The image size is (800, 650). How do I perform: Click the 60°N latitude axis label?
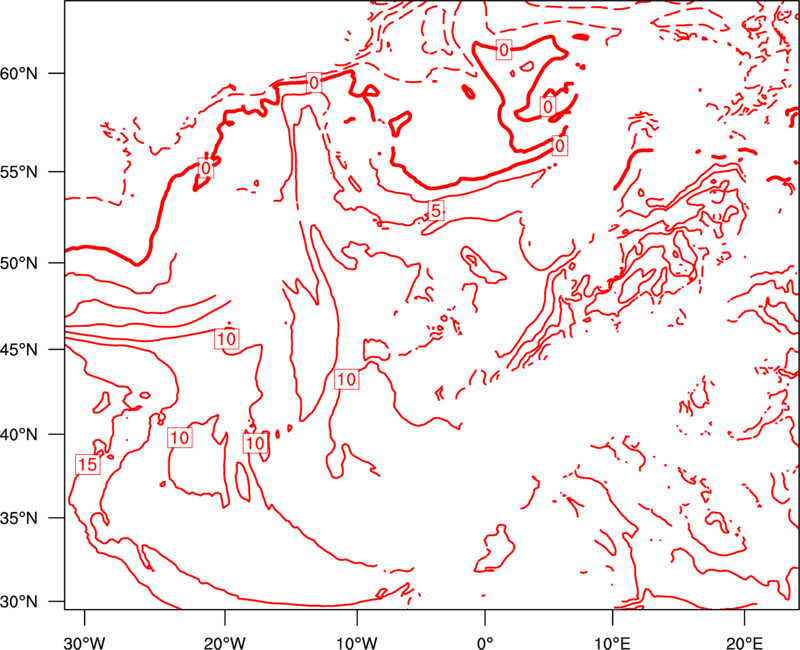19,74
